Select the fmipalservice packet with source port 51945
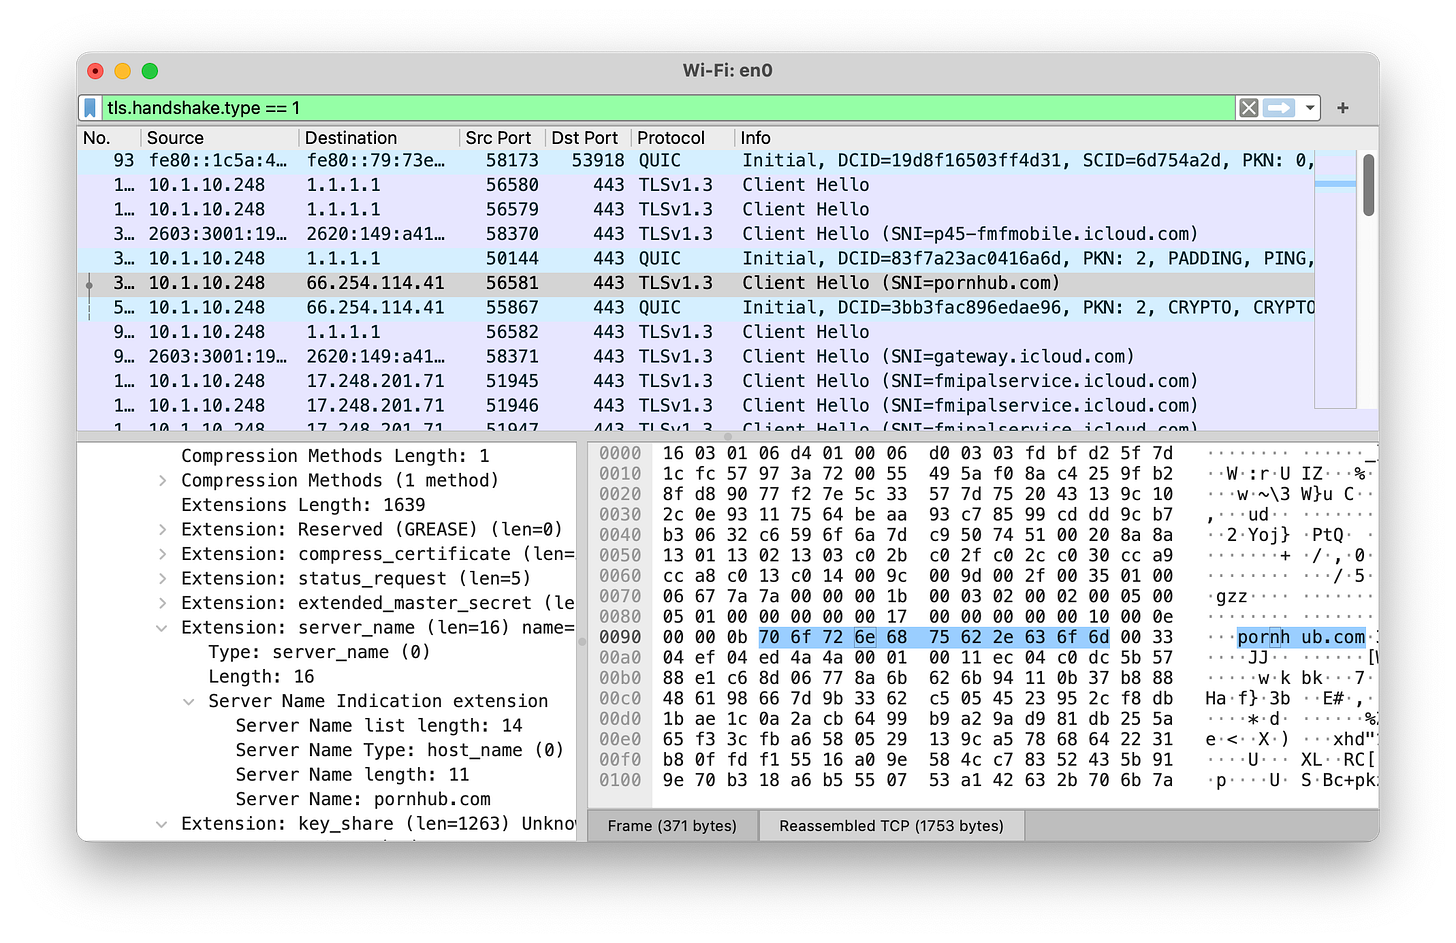Screen dimensions: 1456x943 click(696, 381)
